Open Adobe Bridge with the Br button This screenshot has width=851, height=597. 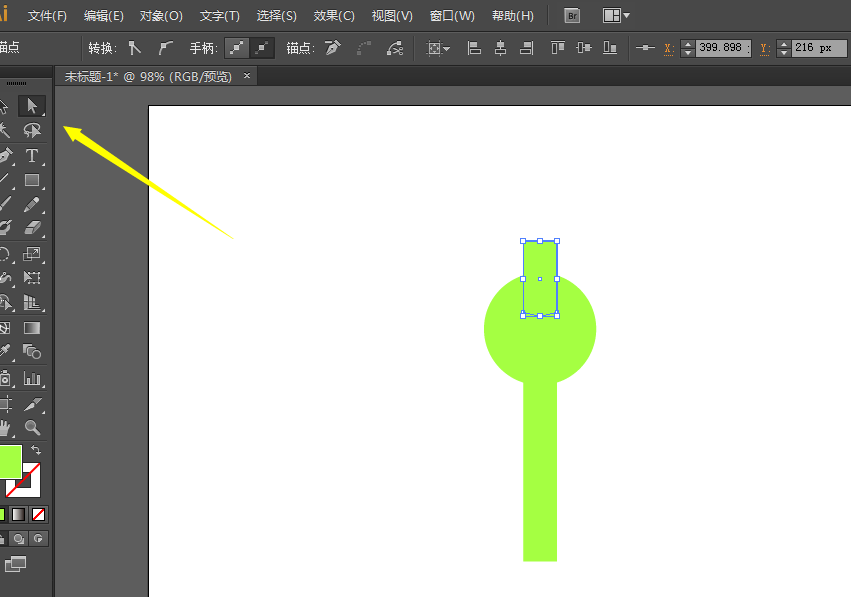[572, 16]
